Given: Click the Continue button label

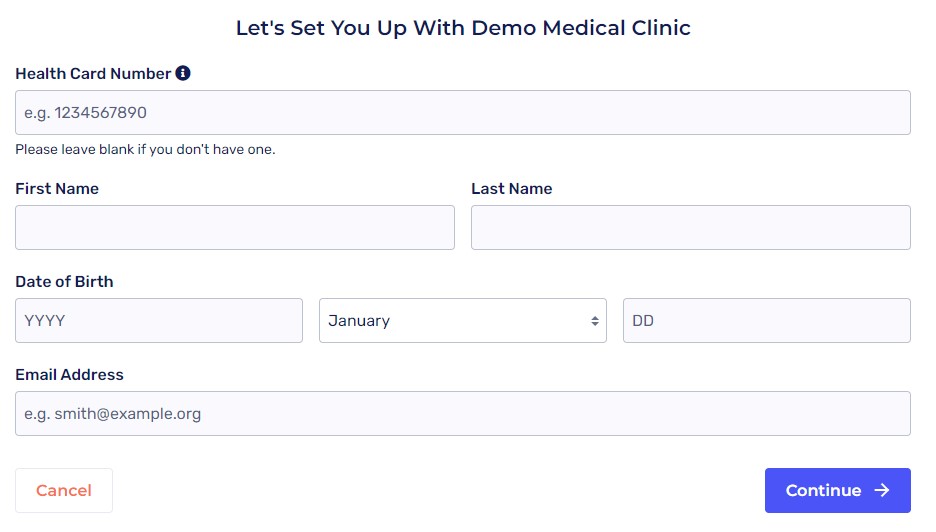Looking at the screenshot, I should pyautogui.click(x=823, y=490).
